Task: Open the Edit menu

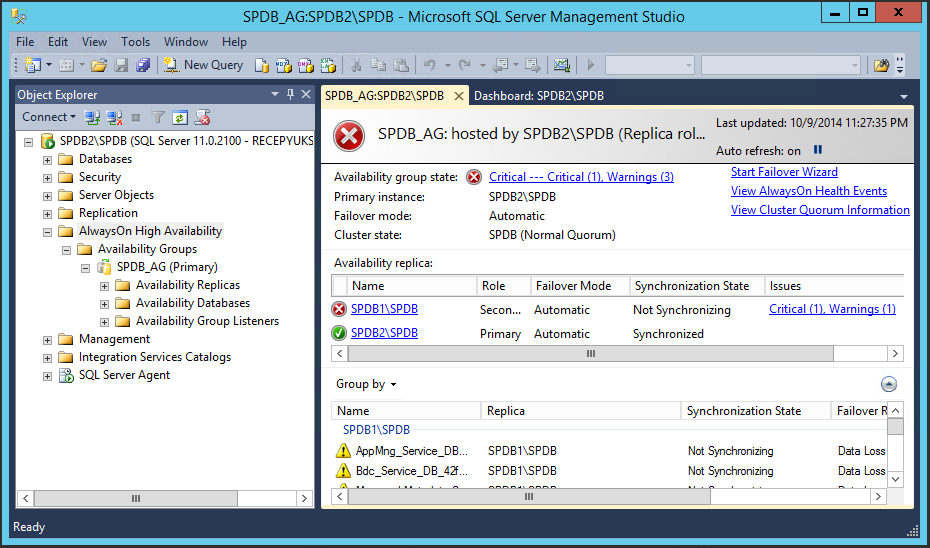Action: click(58, 42)
